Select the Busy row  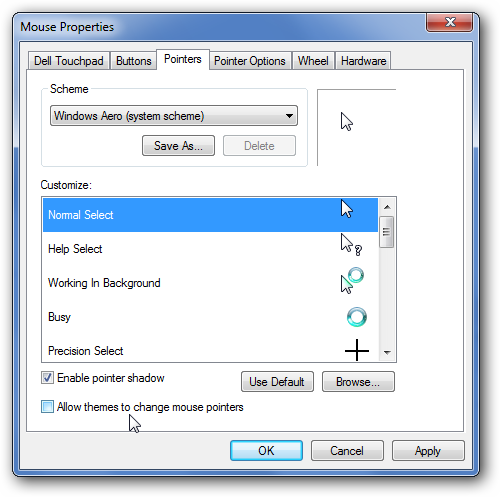click(x=210, y=317)
